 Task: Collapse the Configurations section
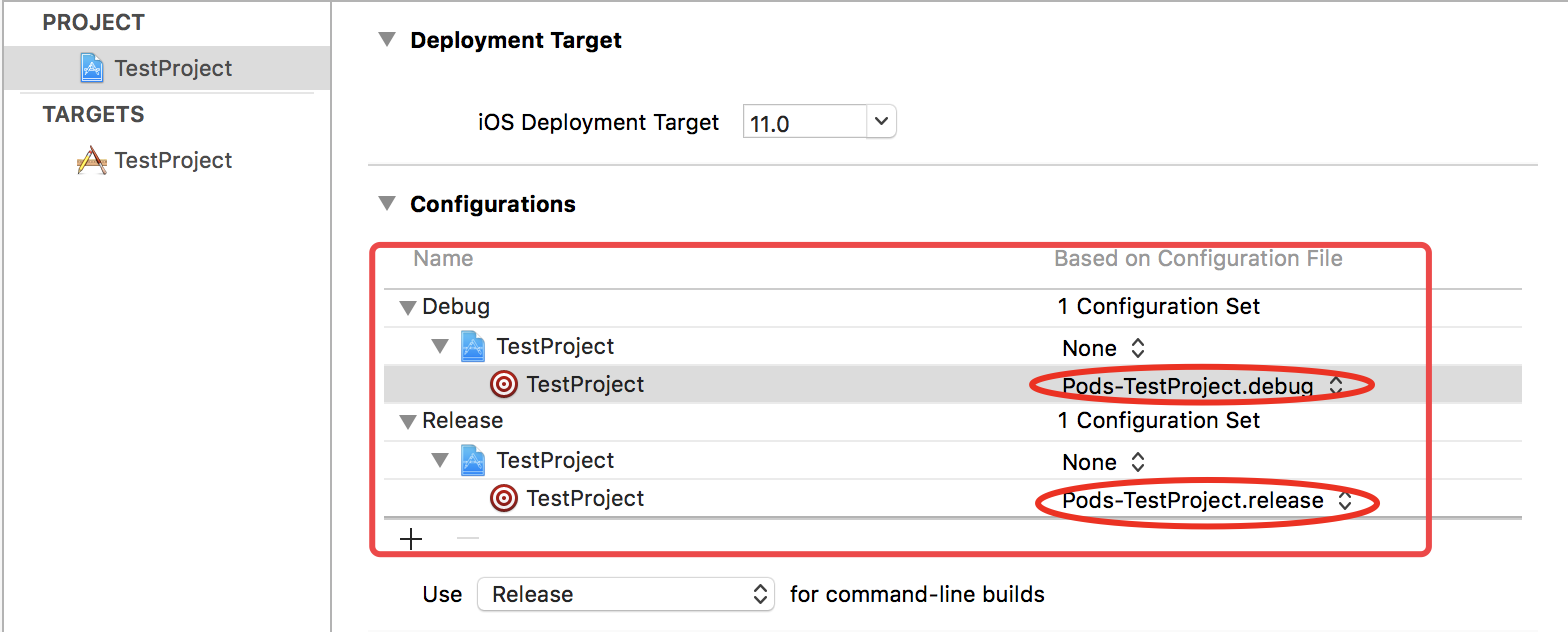(x=386, y=204)
